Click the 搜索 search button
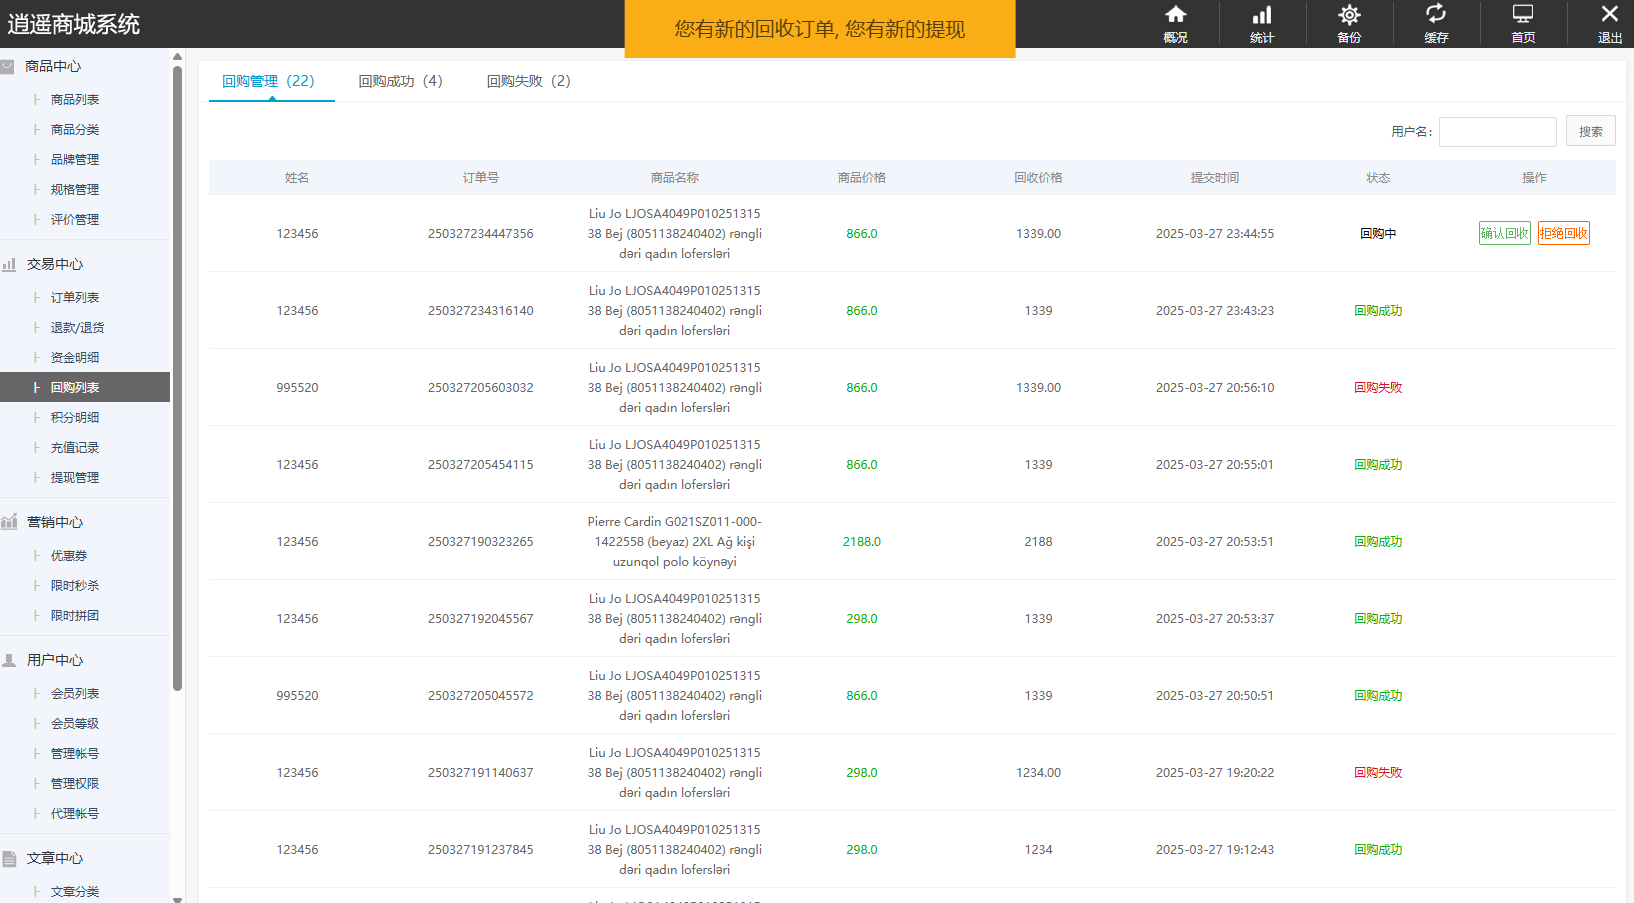Image resolution: width=1634 pixels, height=903 pixels. [1590, 132]
